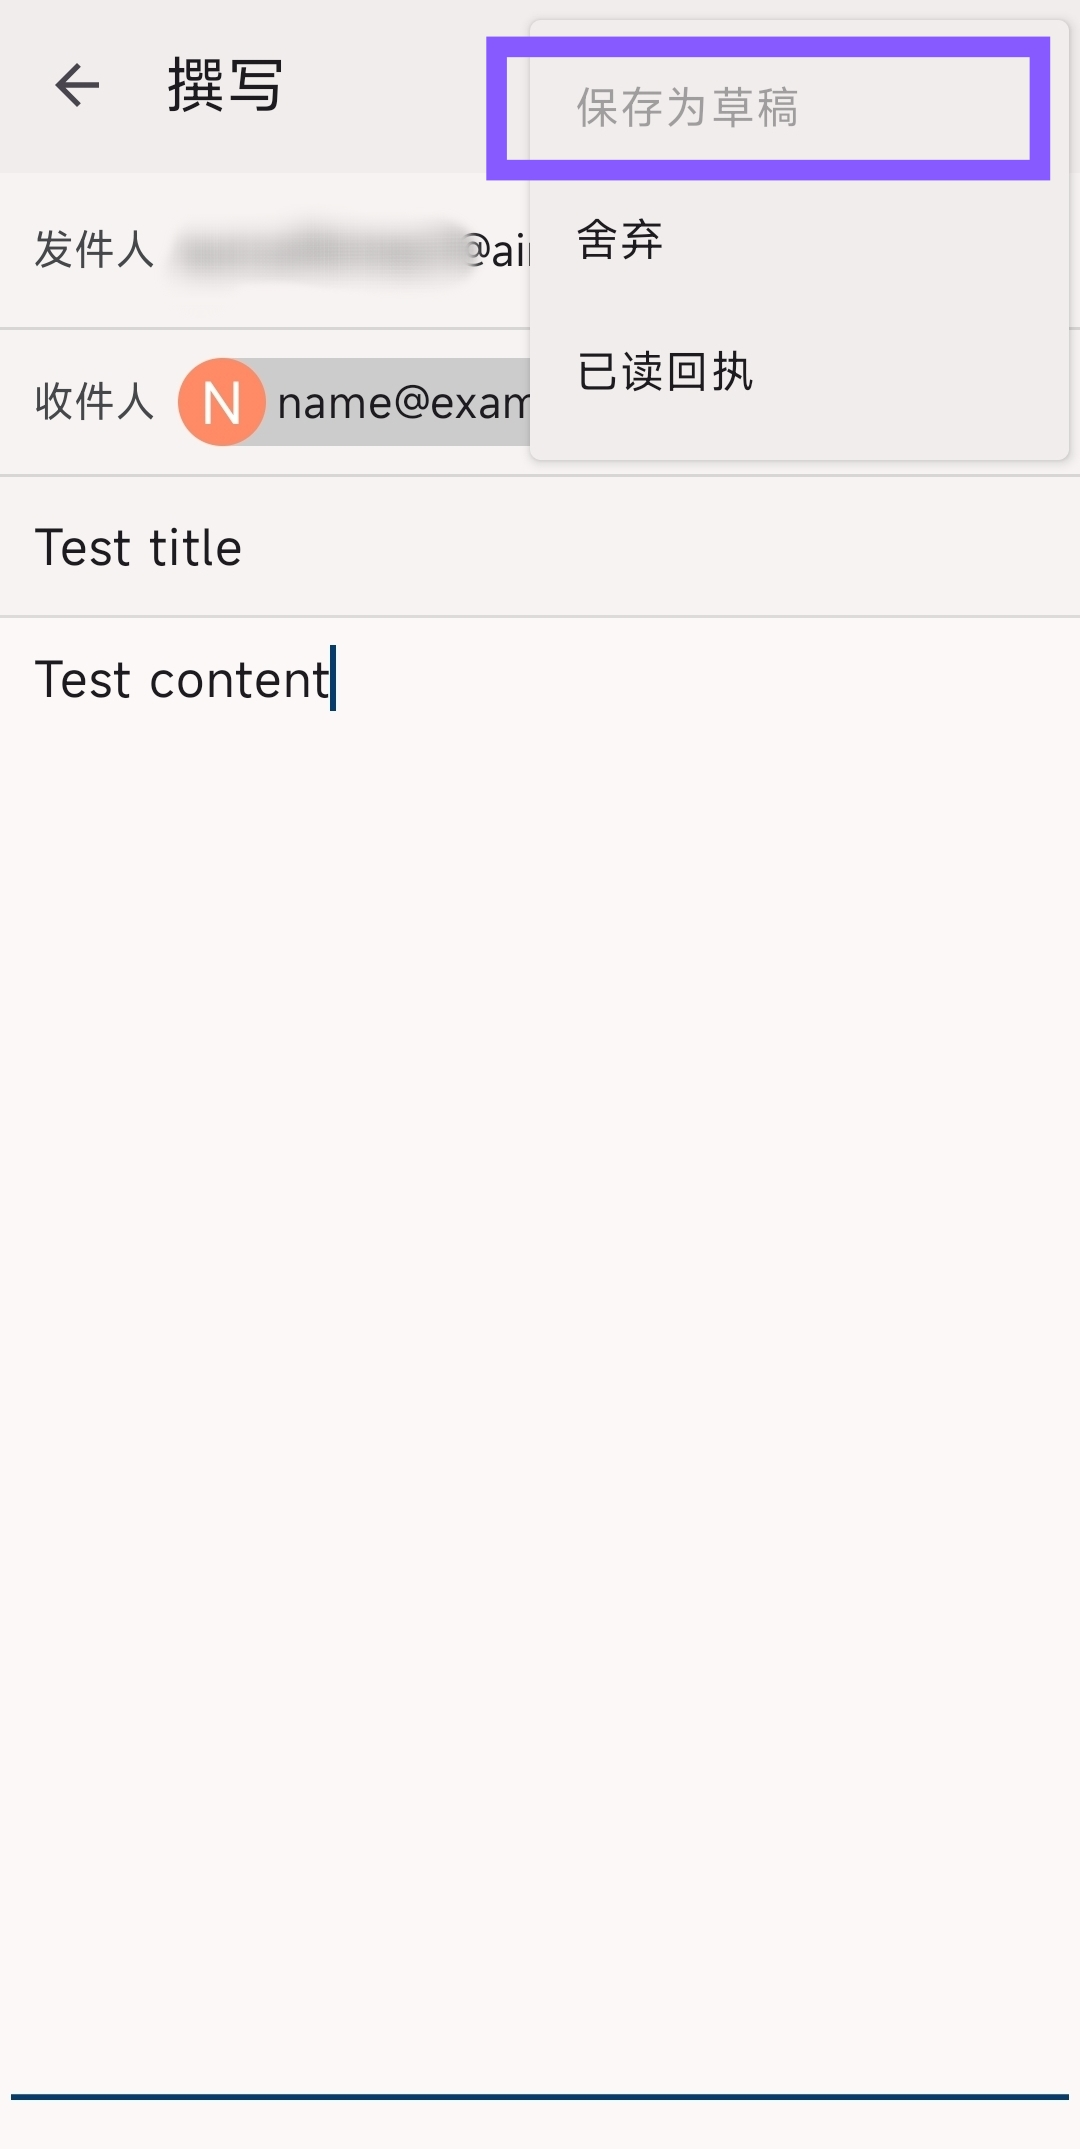Choose 保存为草稿 from the overflow menu
This screenshot has width=1080, height=2149.
tap(687, 108)
